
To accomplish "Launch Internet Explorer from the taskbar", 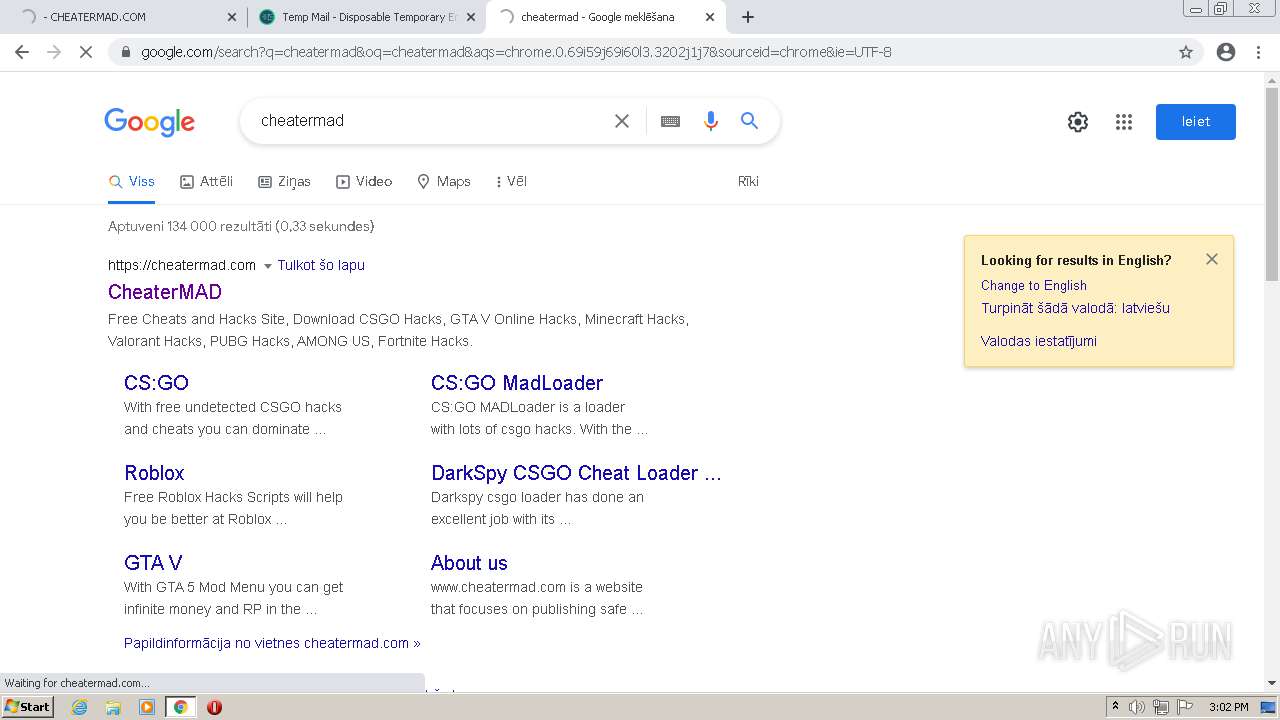I will (80, 707).
